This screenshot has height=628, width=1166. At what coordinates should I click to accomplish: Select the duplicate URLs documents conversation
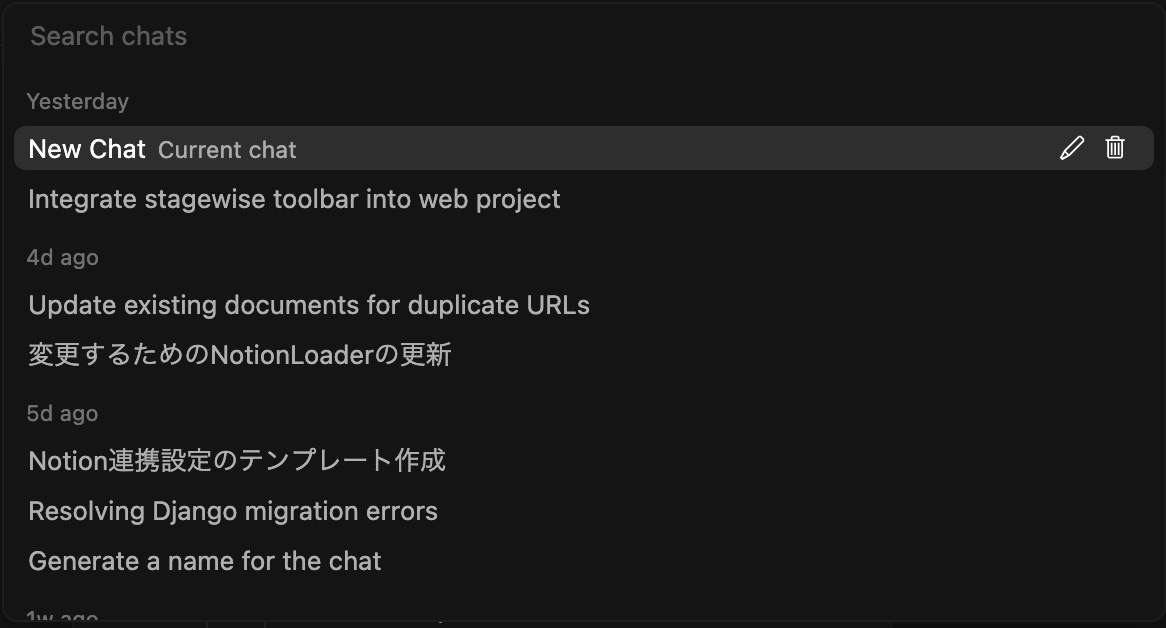[x=584, y=305]
